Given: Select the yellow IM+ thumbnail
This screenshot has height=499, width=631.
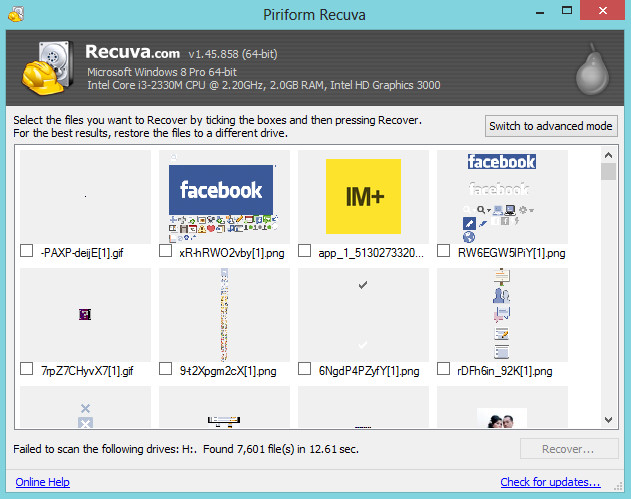Looking at the screenshot, I should tap(363, 197).
